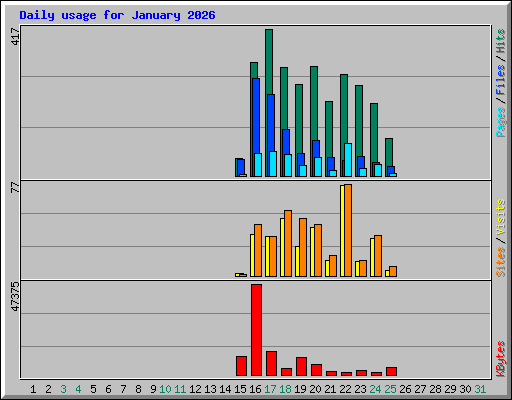Click the red KBytes bar for day 15
Image resolution: width=512 pixels, height=400 pixels.
(241, 366)
